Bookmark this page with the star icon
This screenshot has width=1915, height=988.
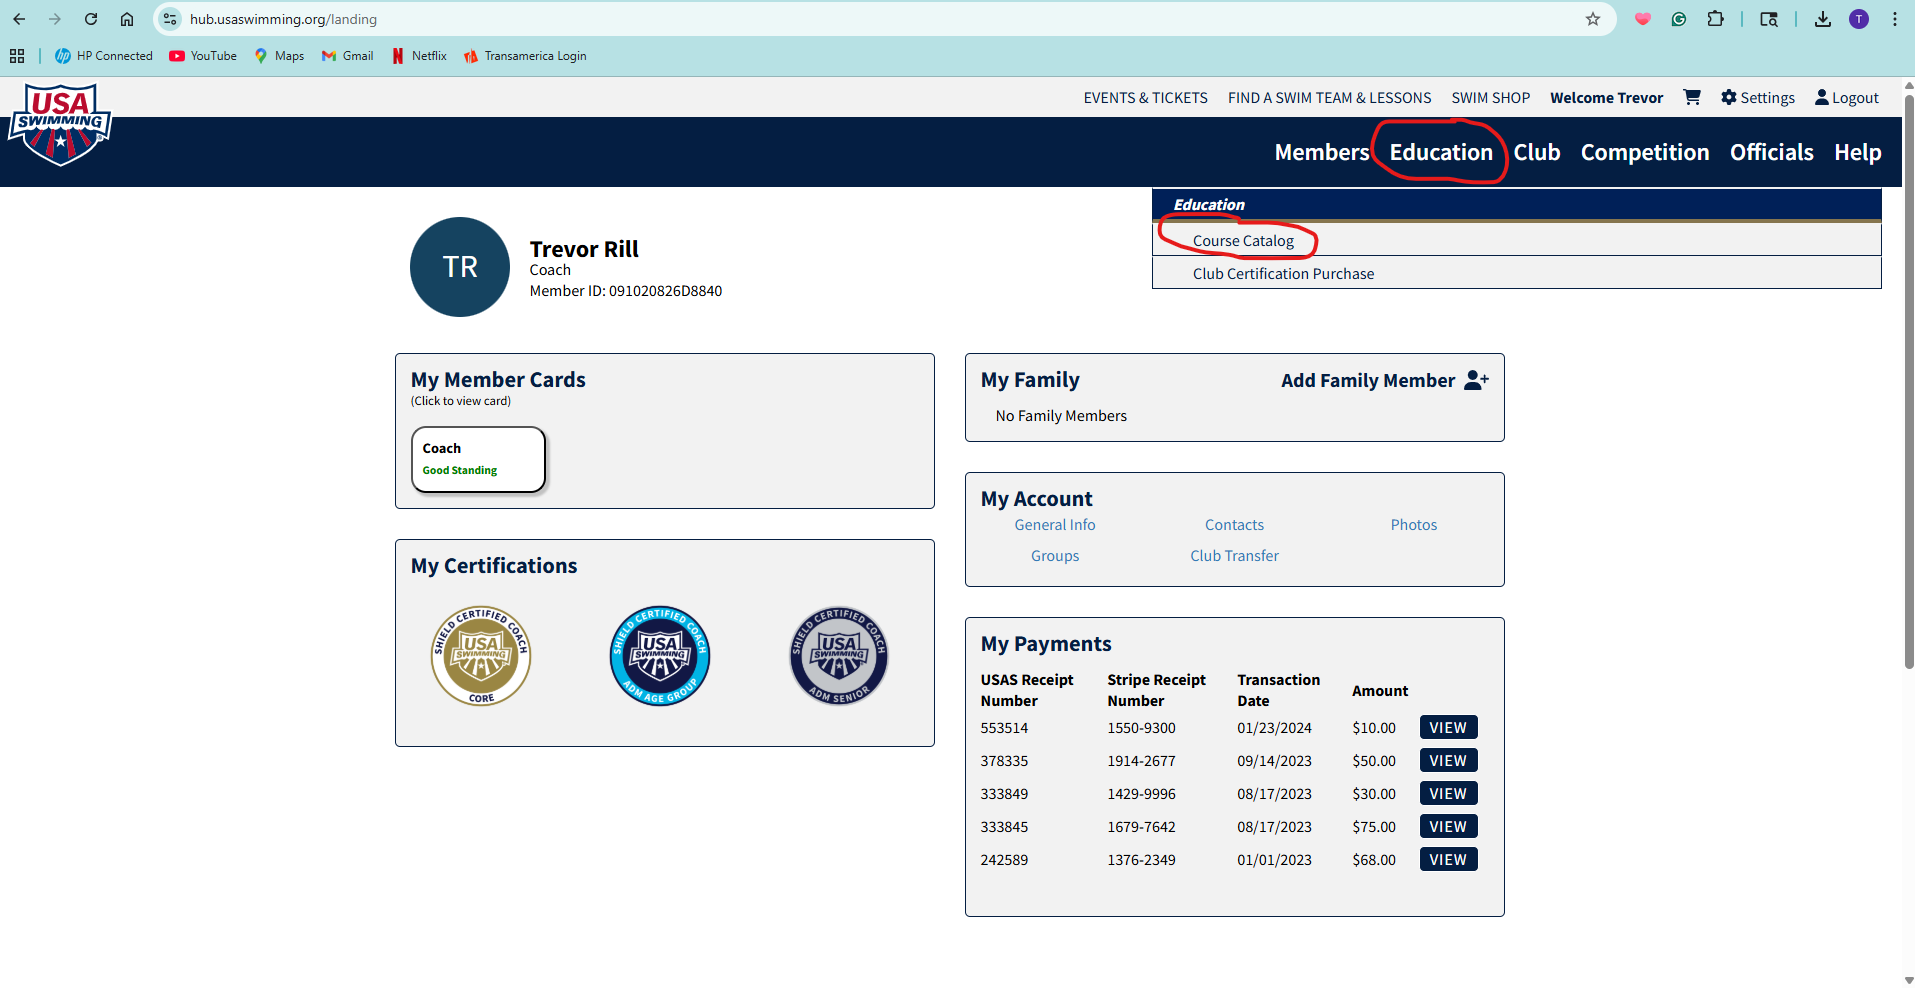click(x=1593, y=19)
